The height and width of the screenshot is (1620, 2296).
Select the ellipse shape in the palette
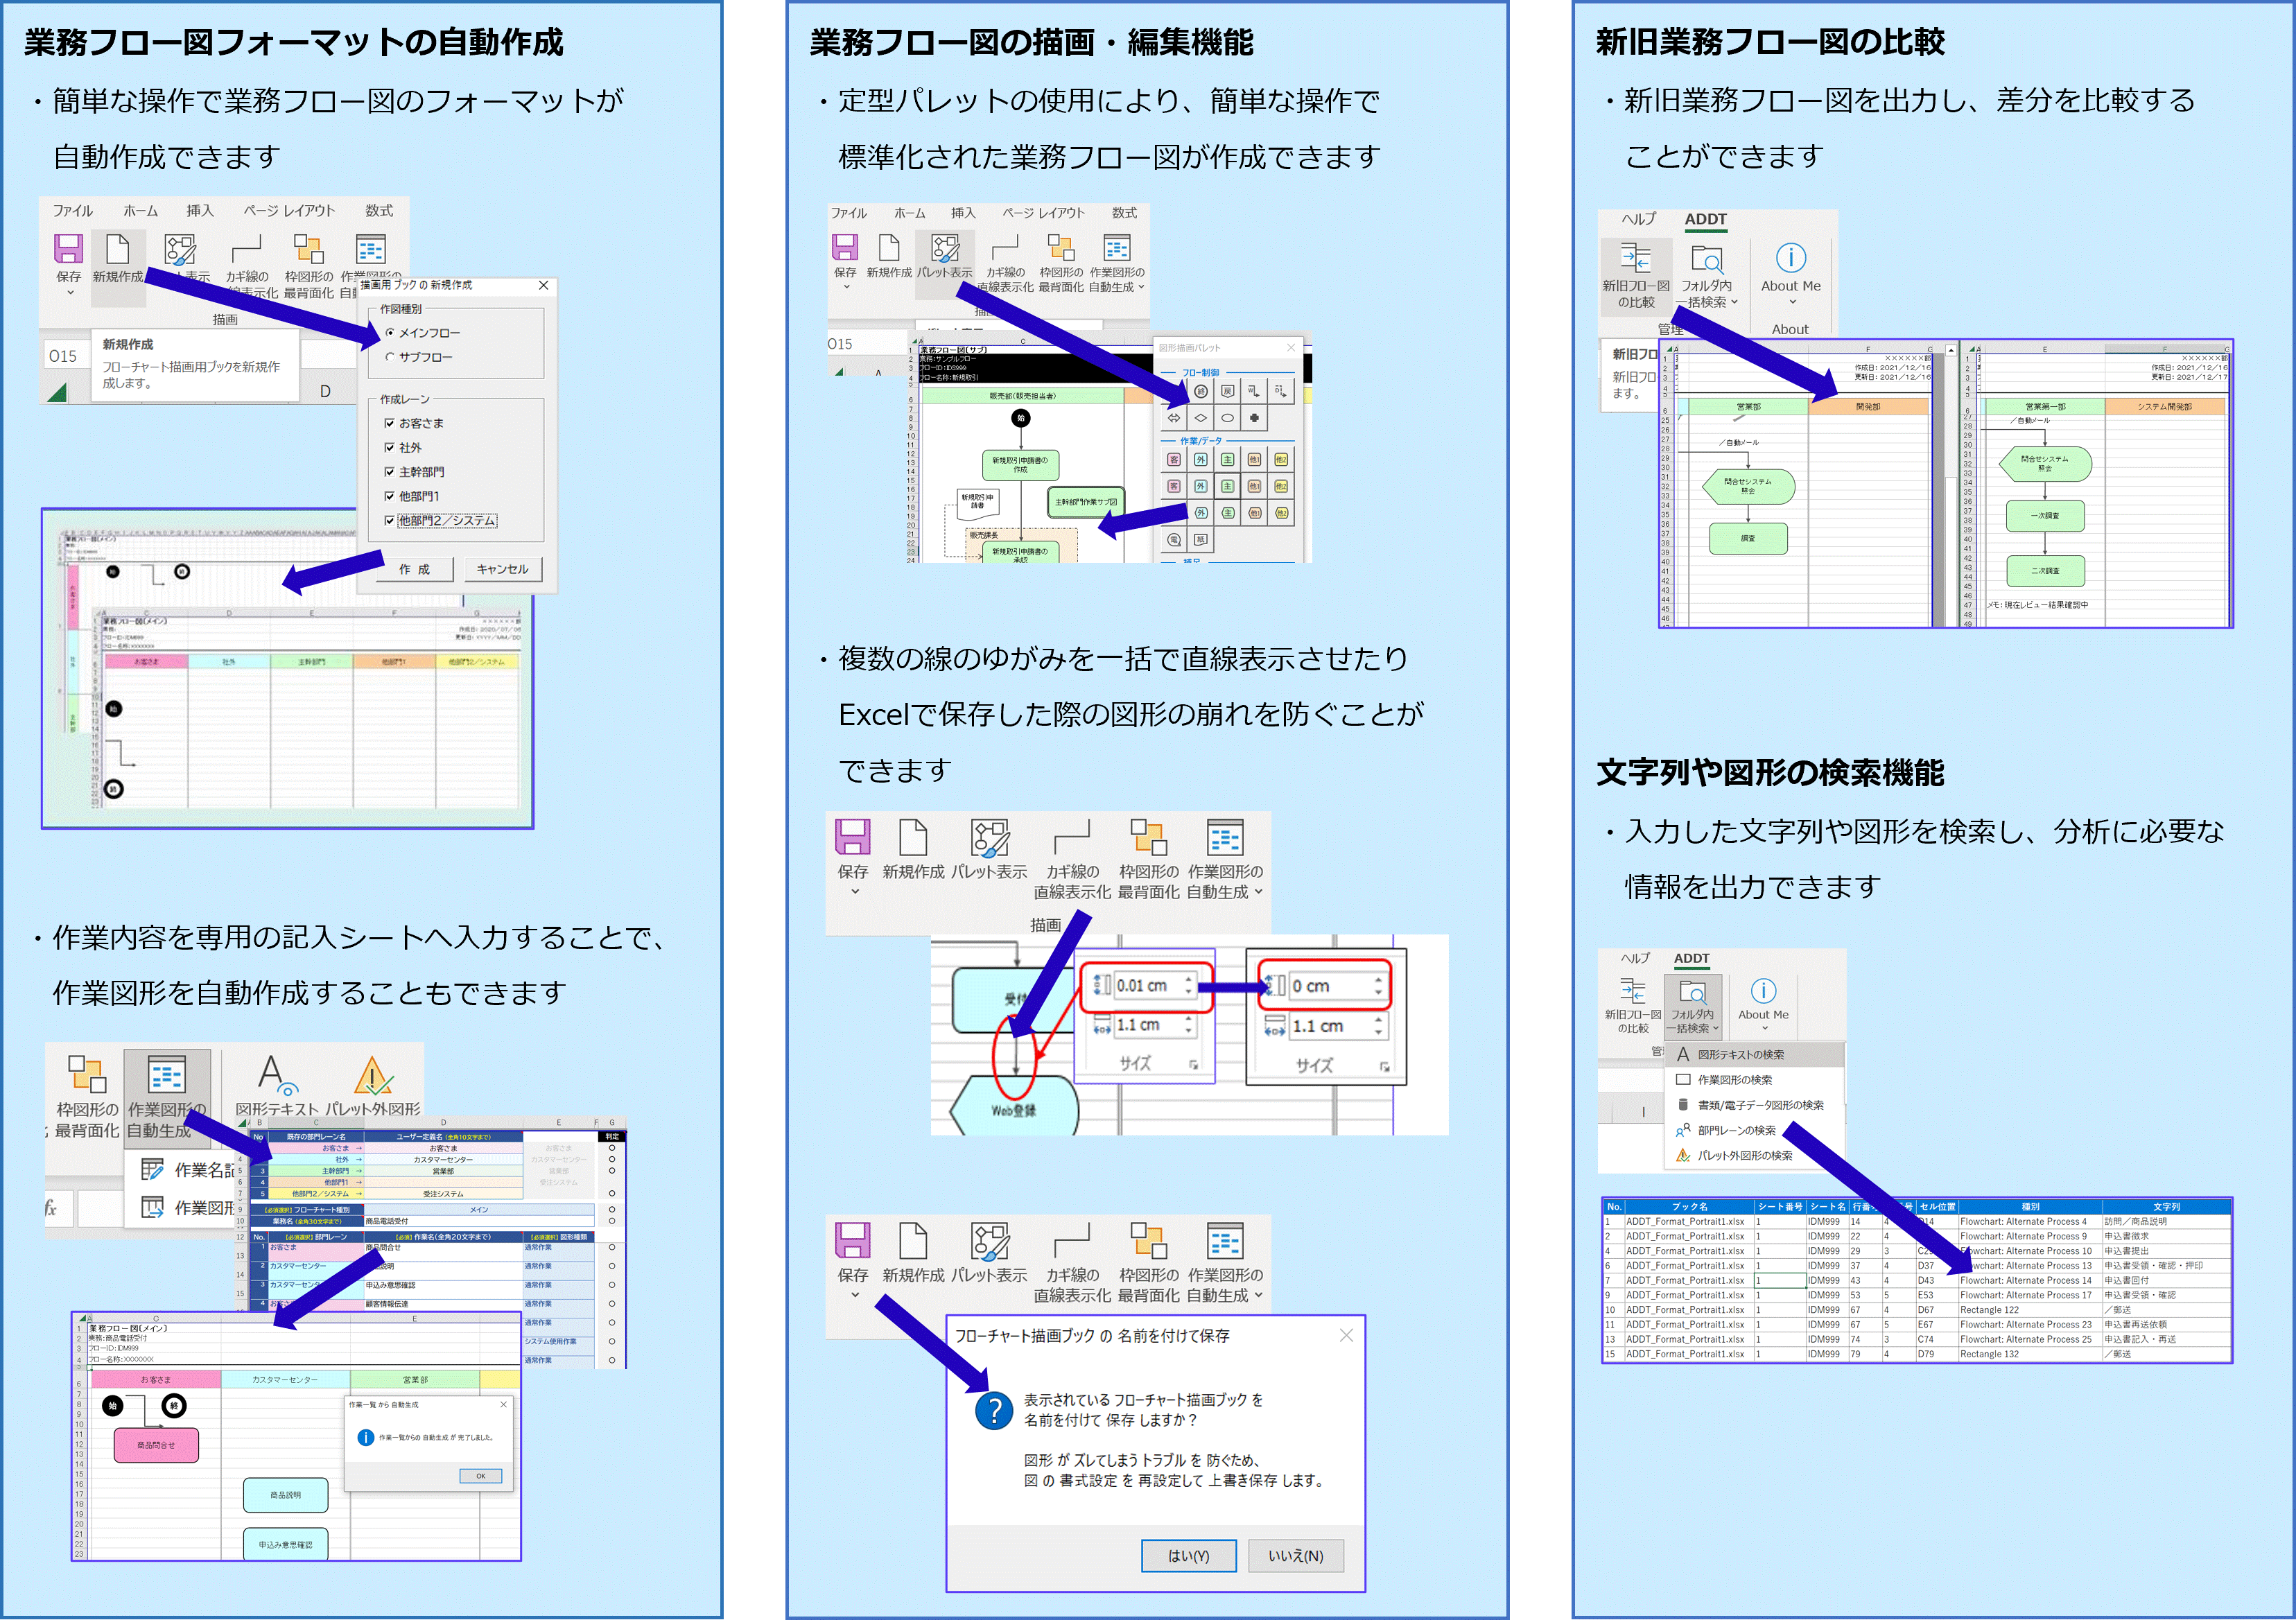click(x=1228, y=418)
